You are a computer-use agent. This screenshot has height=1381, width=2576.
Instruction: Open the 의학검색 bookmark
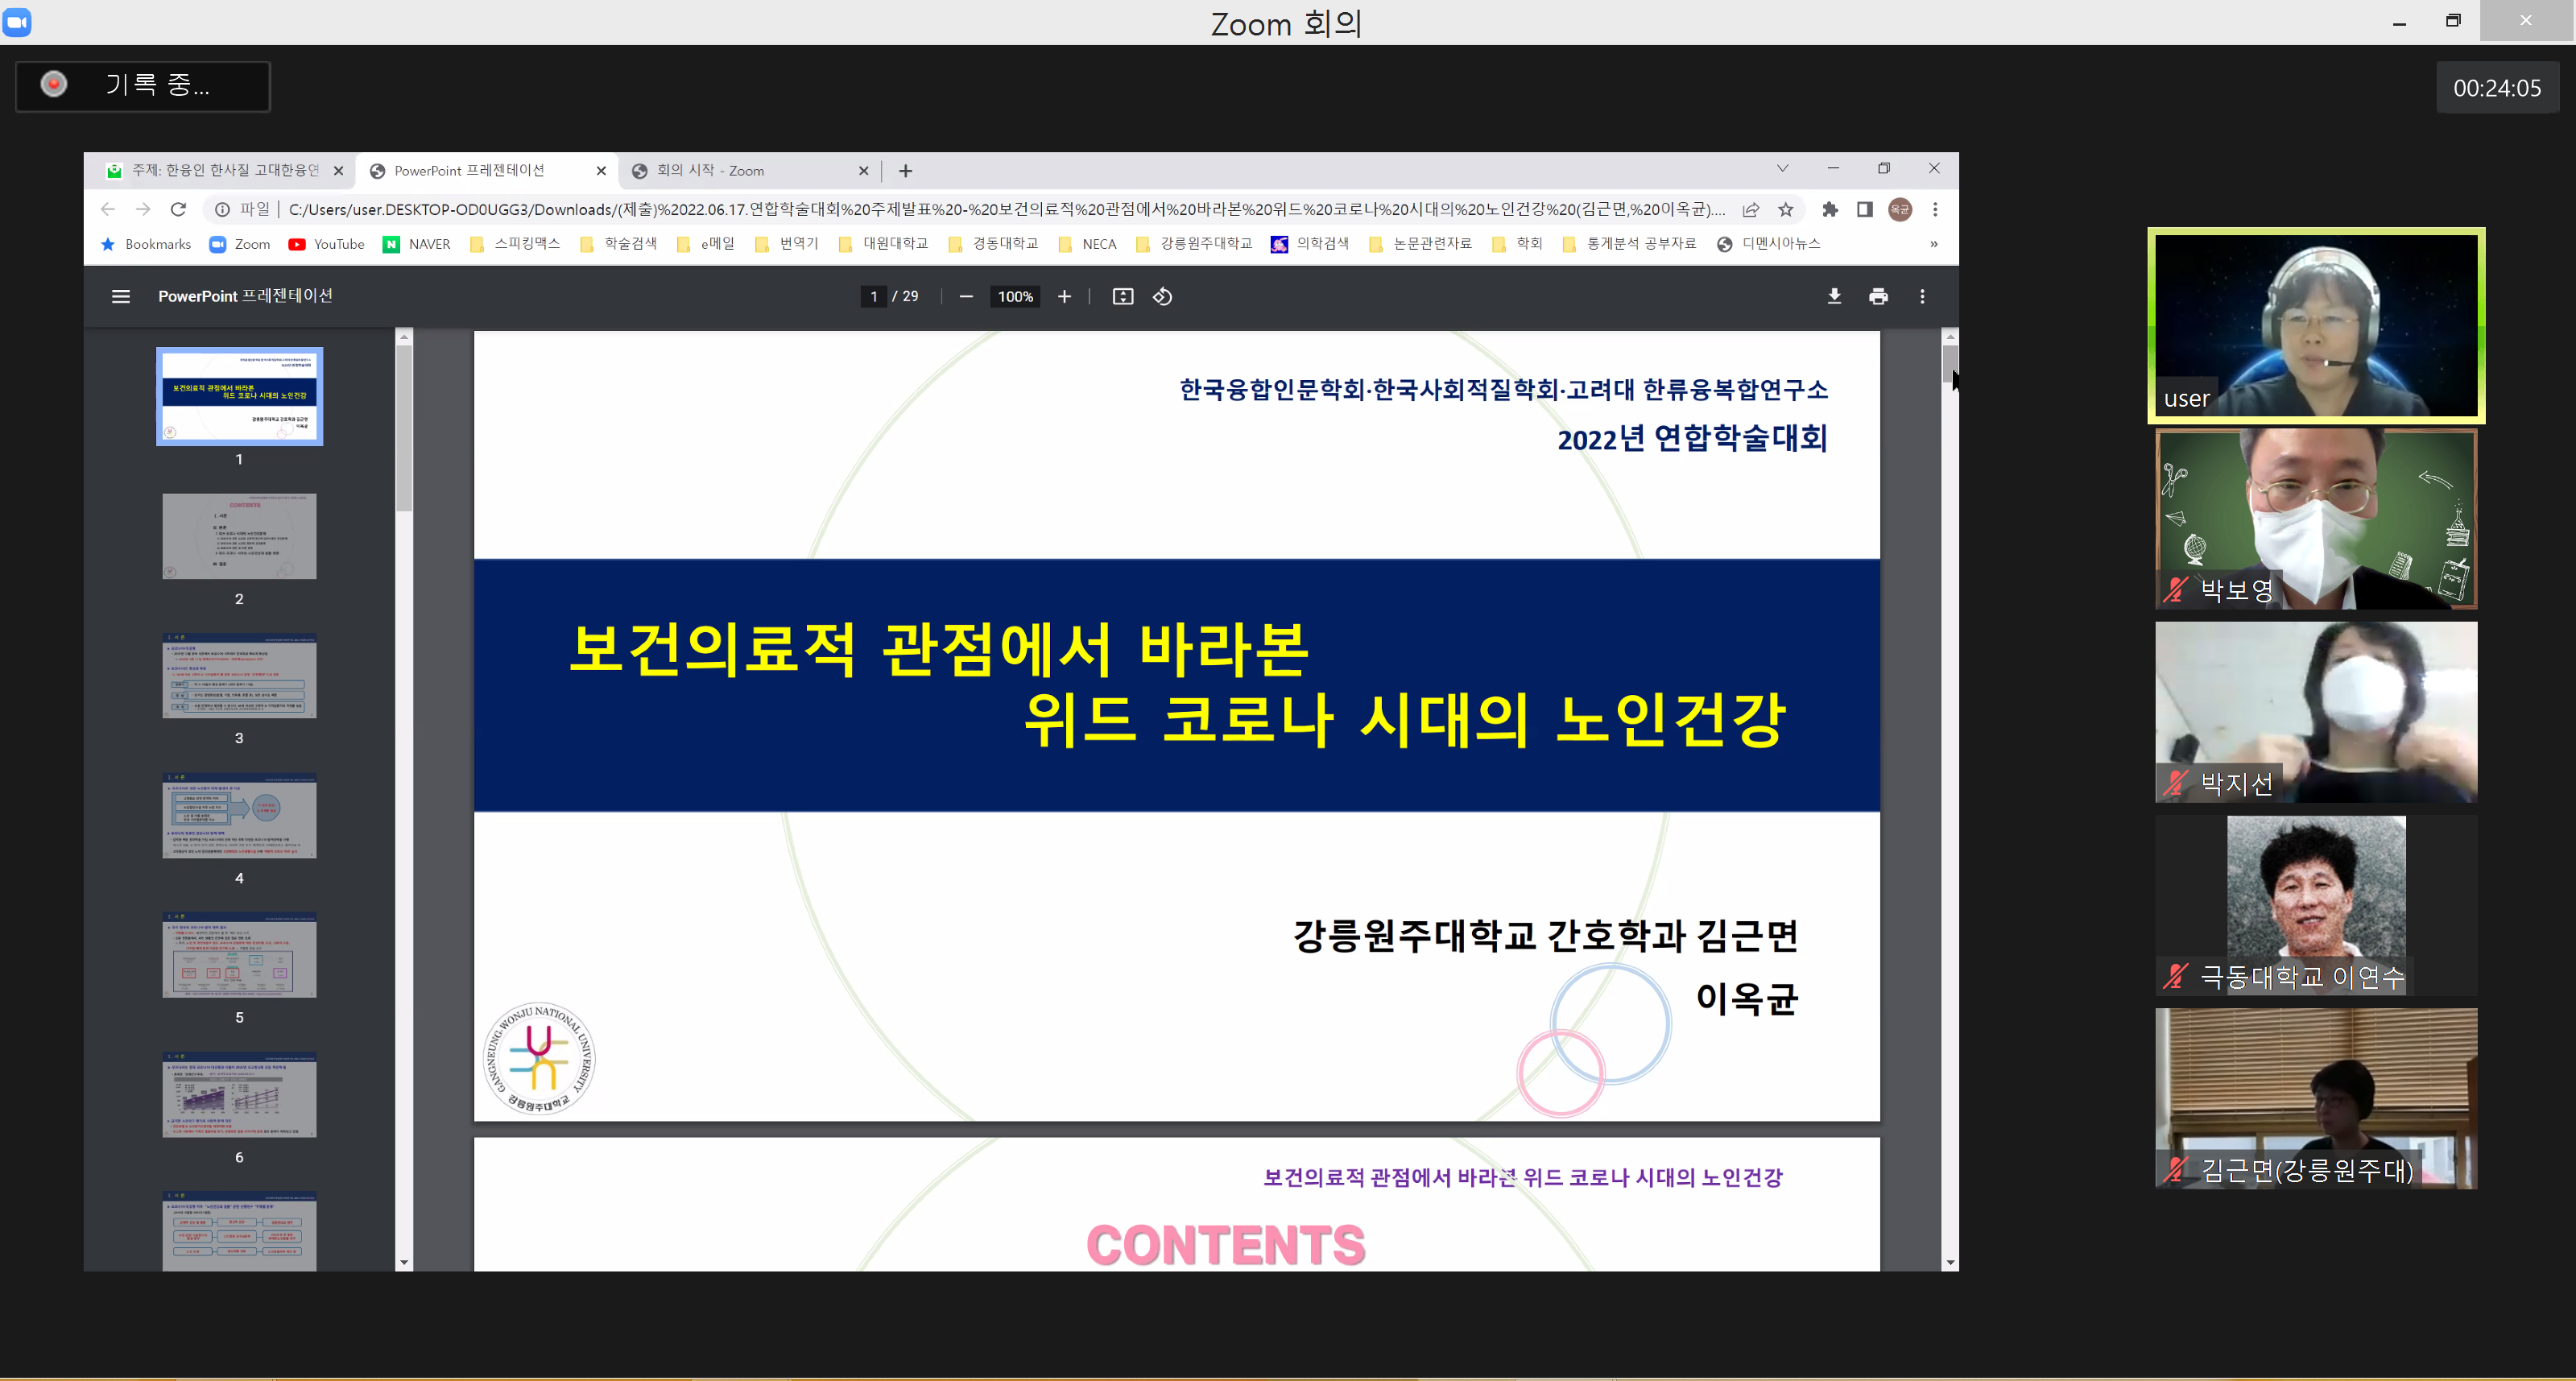(1310, 244)
